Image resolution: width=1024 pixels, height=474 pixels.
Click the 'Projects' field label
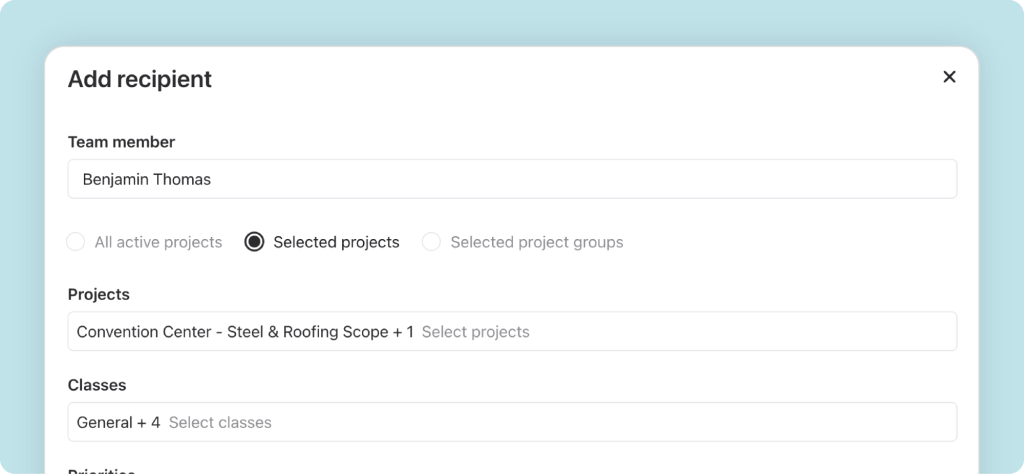click(x=99, y=294)
